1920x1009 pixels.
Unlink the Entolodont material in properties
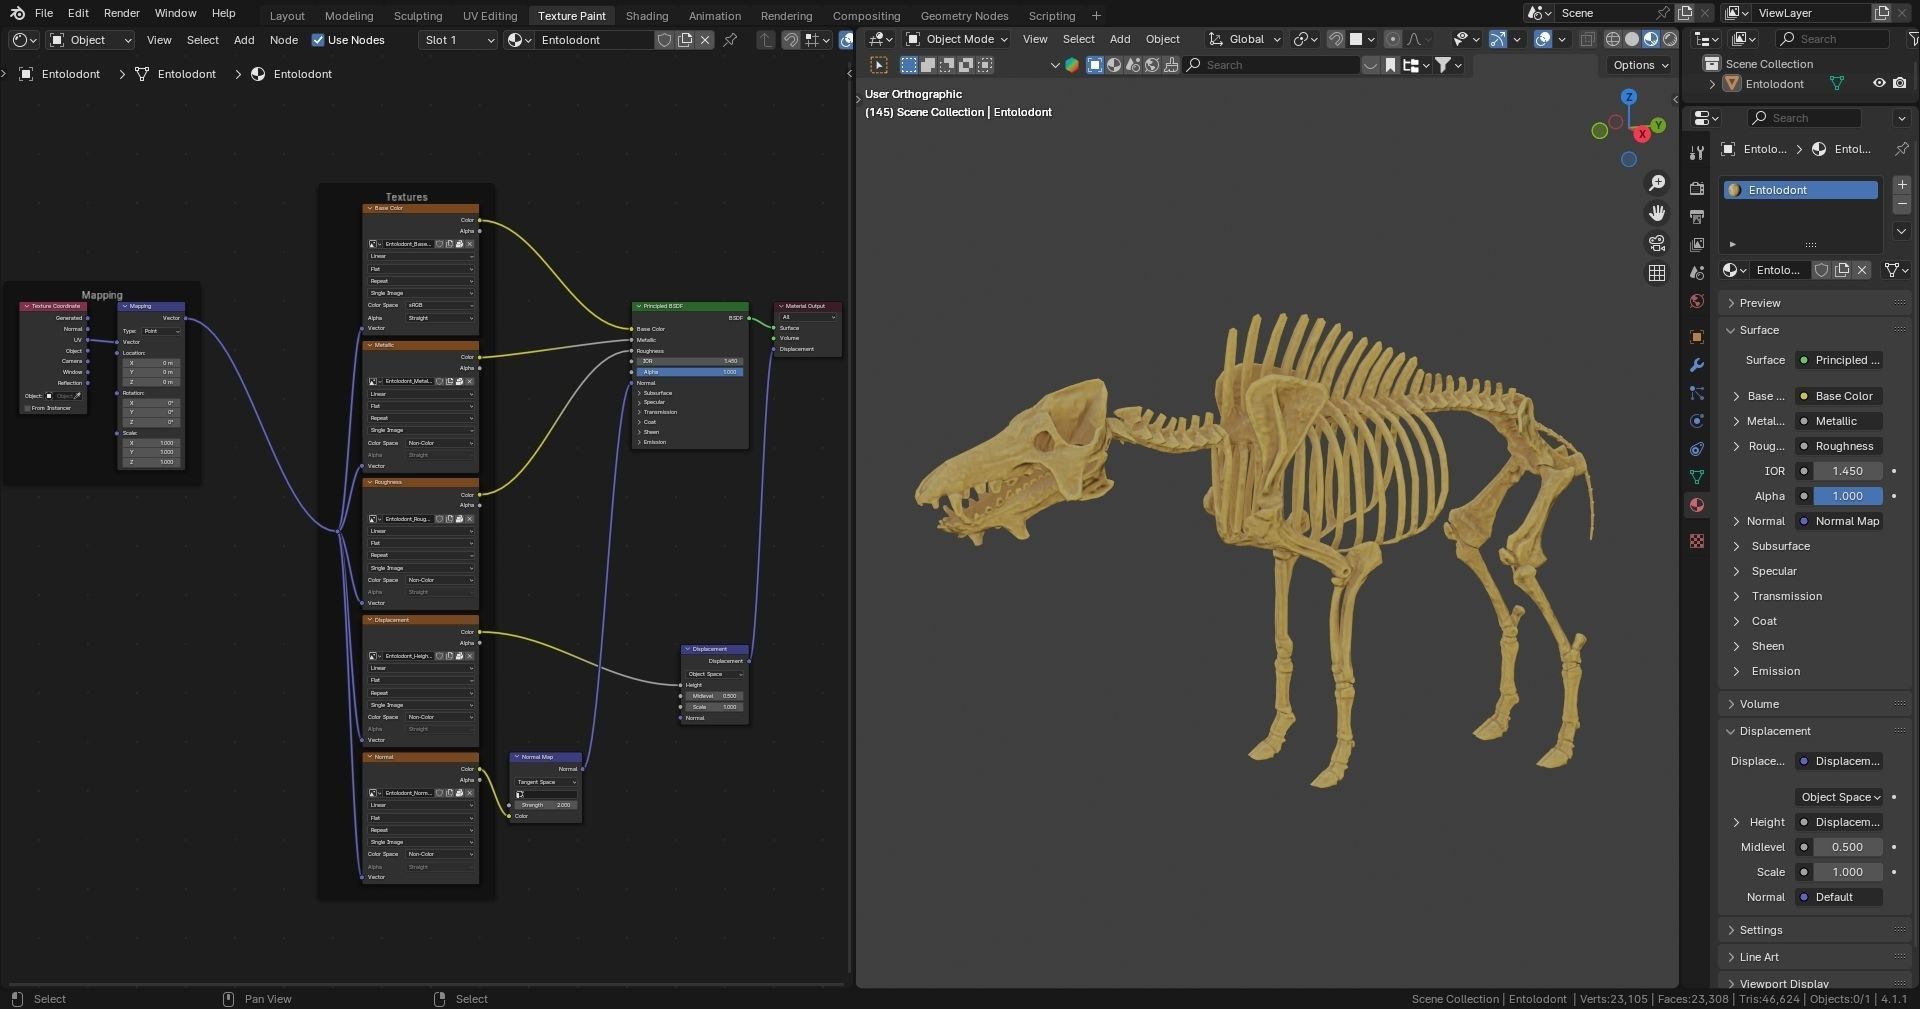1862,270
